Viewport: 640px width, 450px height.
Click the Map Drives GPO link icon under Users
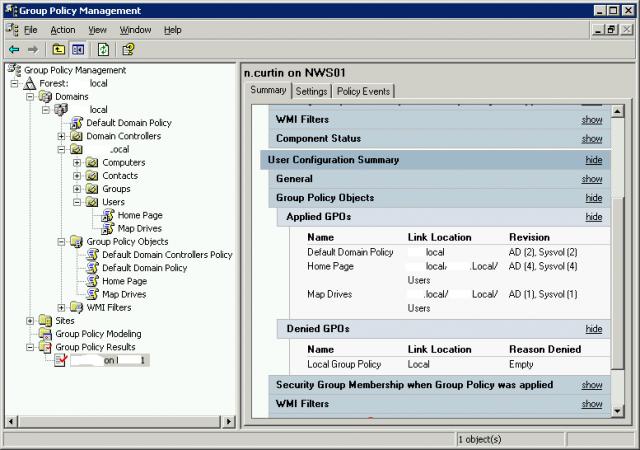(108, 228)
